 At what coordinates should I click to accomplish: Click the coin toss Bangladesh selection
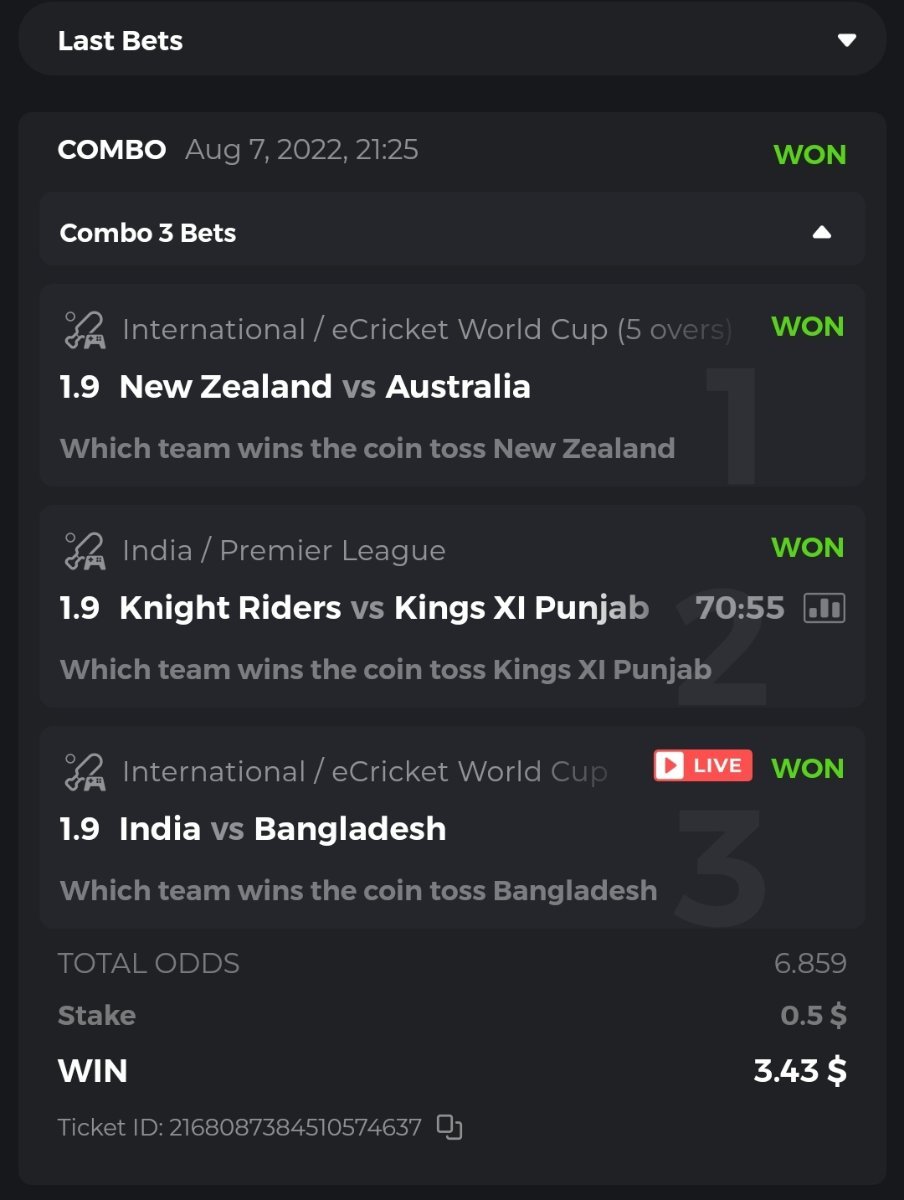click(x=358, y=890)
